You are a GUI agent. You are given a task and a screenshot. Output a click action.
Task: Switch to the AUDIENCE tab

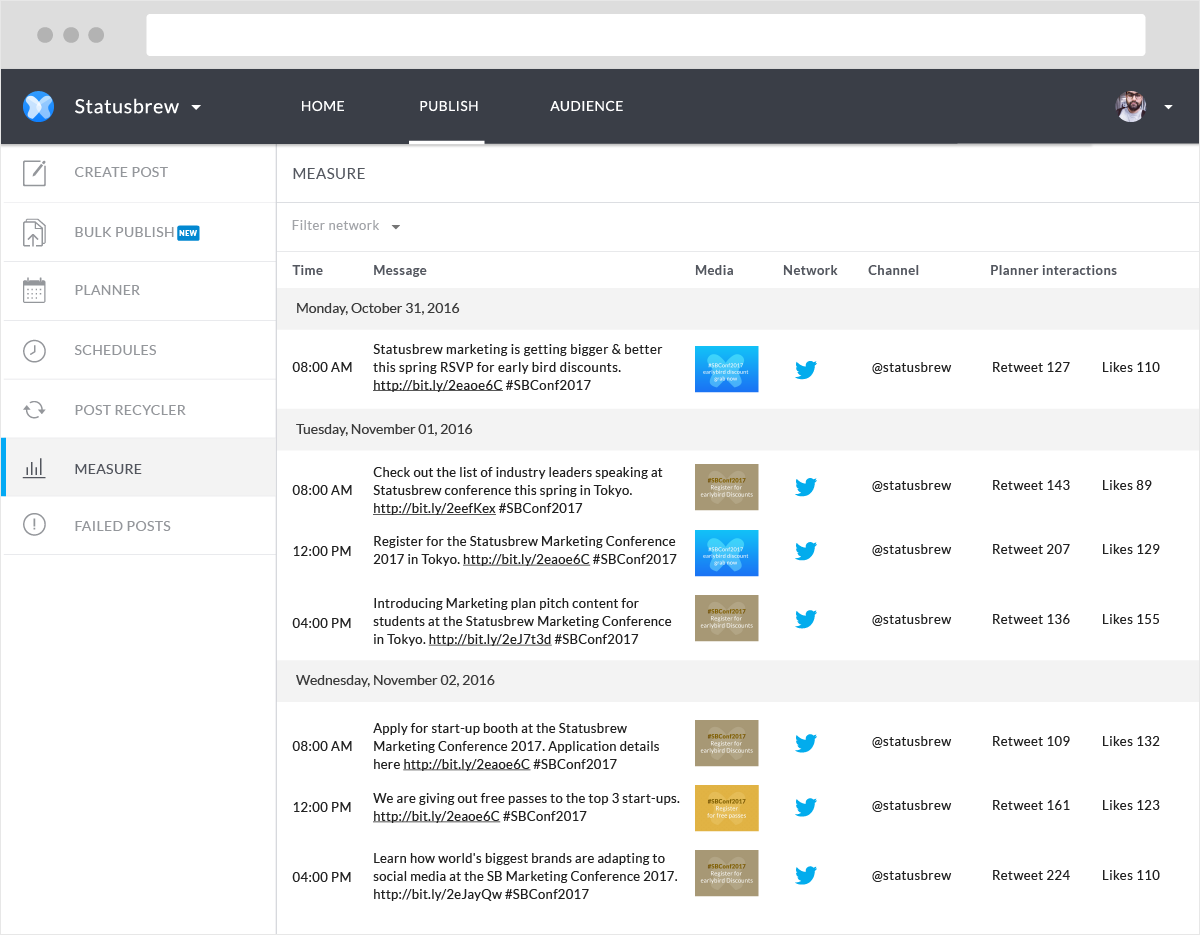pos(587,106)
